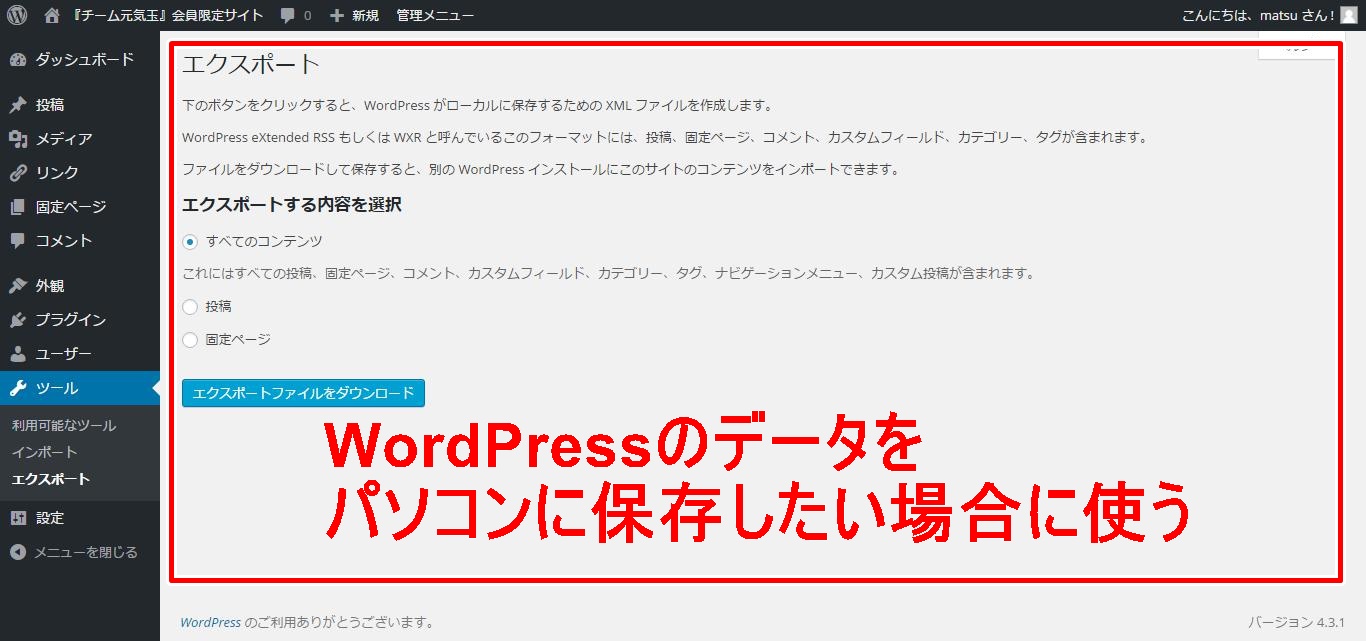1366x641 pixels.
Task: Click こんにちは、matsu さん account menu
Action: click(1258, 16)
